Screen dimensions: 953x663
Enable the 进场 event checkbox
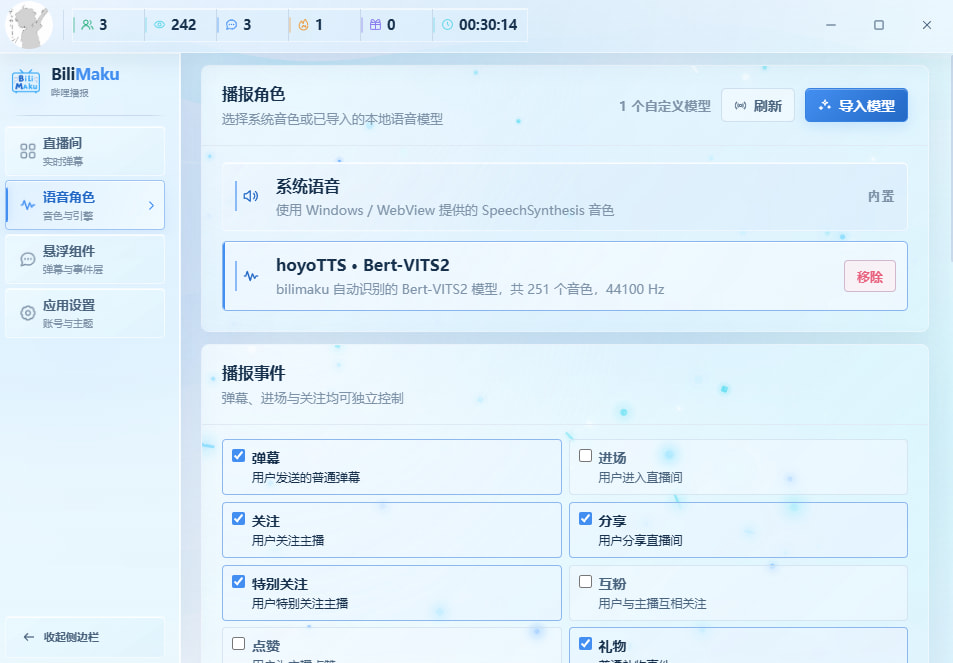point(585,456)
